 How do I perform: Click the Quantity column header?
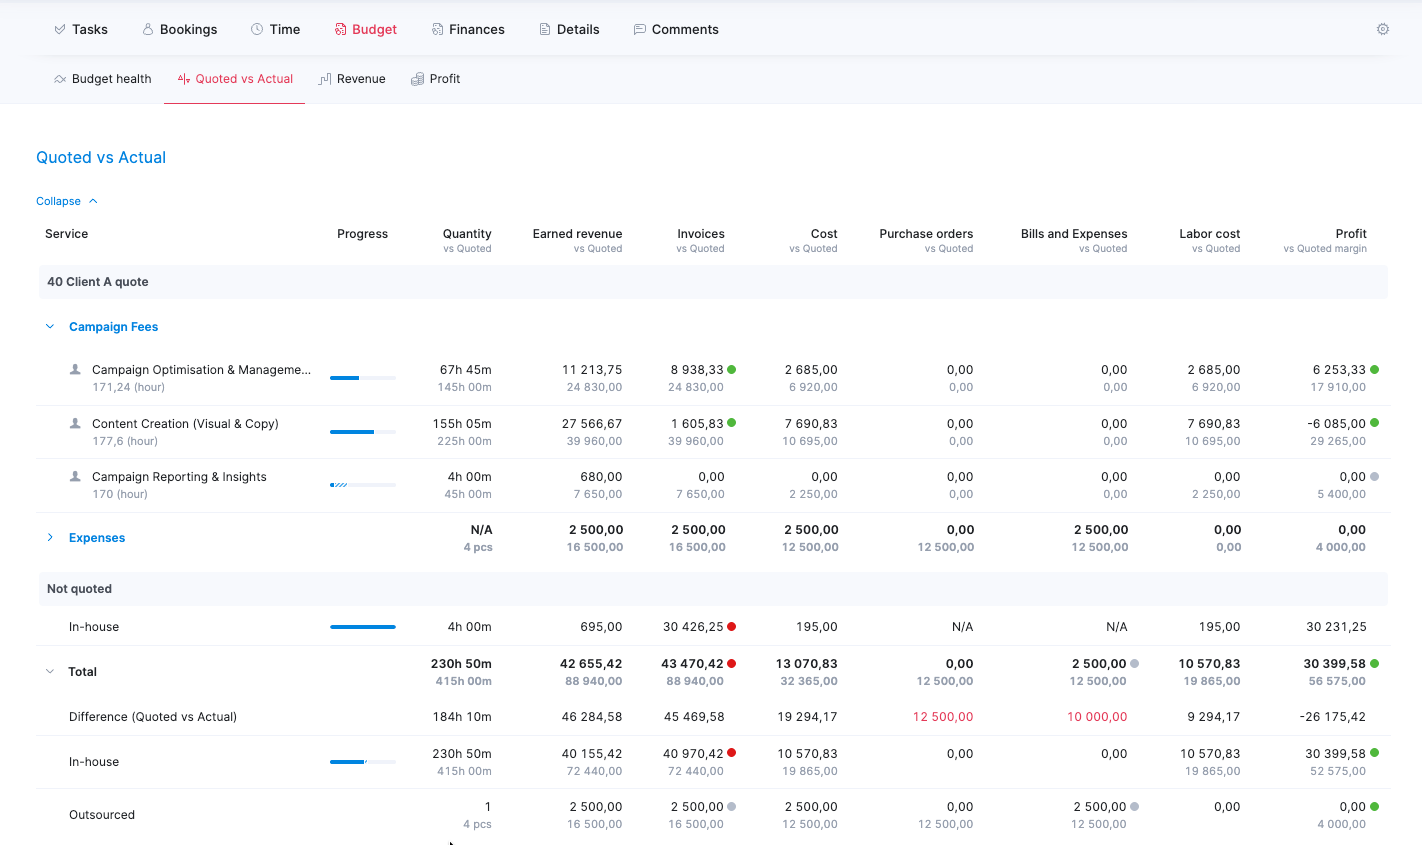point(467,234)
